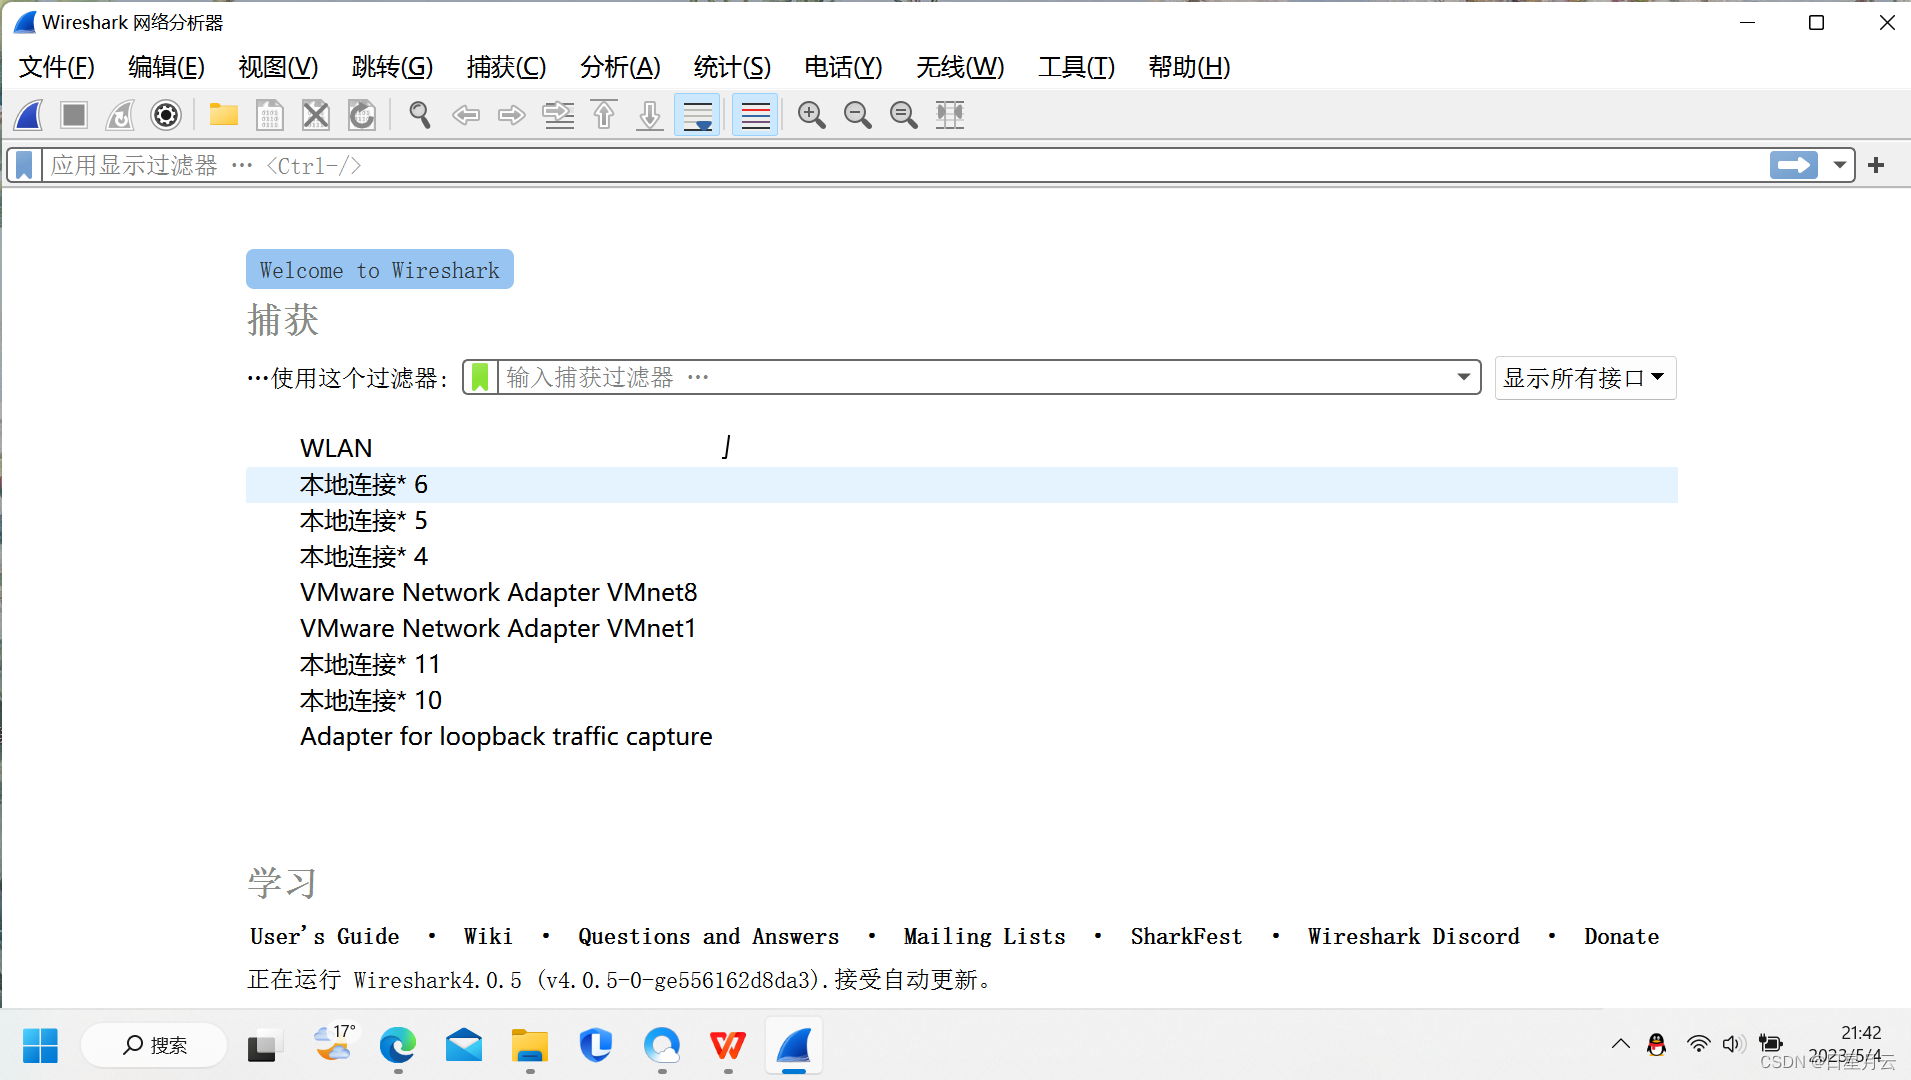
Task: Open the 电话(Y) menu
Action: pos(843,67)
